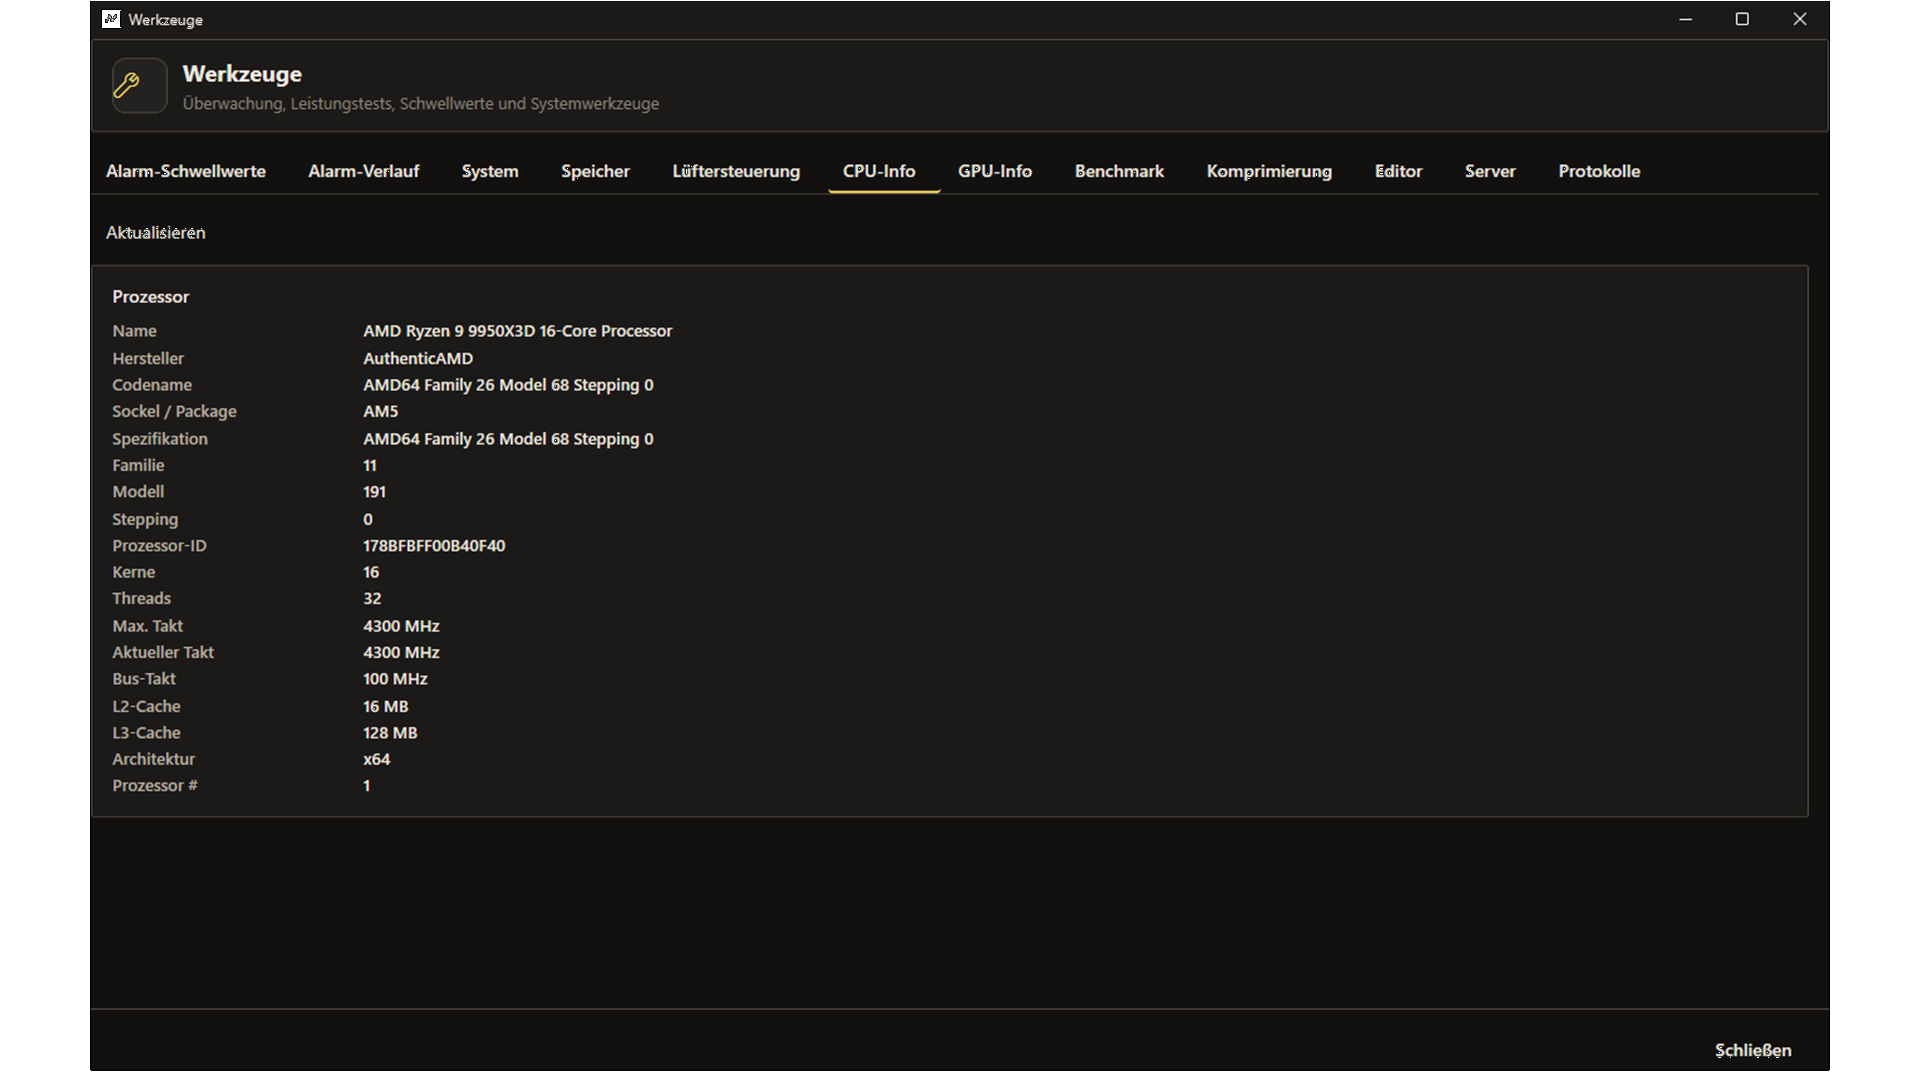
Task: Click the L2-Cache value 16 MB
Action: (386, 706)
